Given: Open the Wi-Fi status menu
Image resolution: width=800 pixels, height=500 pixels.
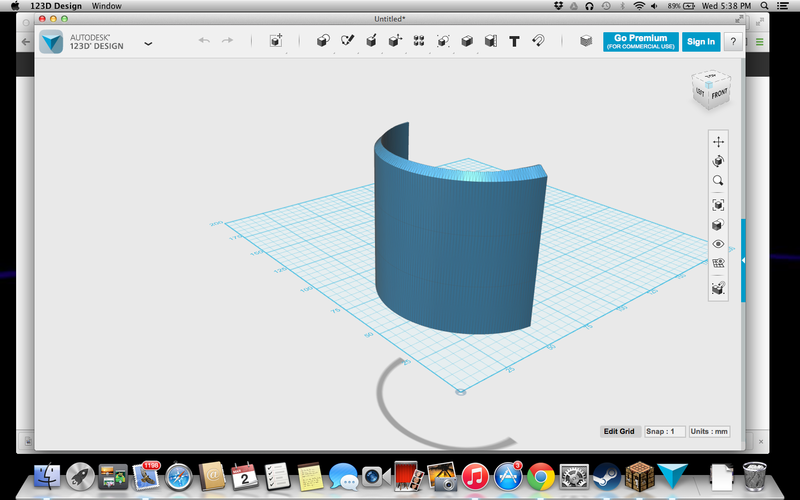Looking at the screenshot, I should (x=638, y=6).
